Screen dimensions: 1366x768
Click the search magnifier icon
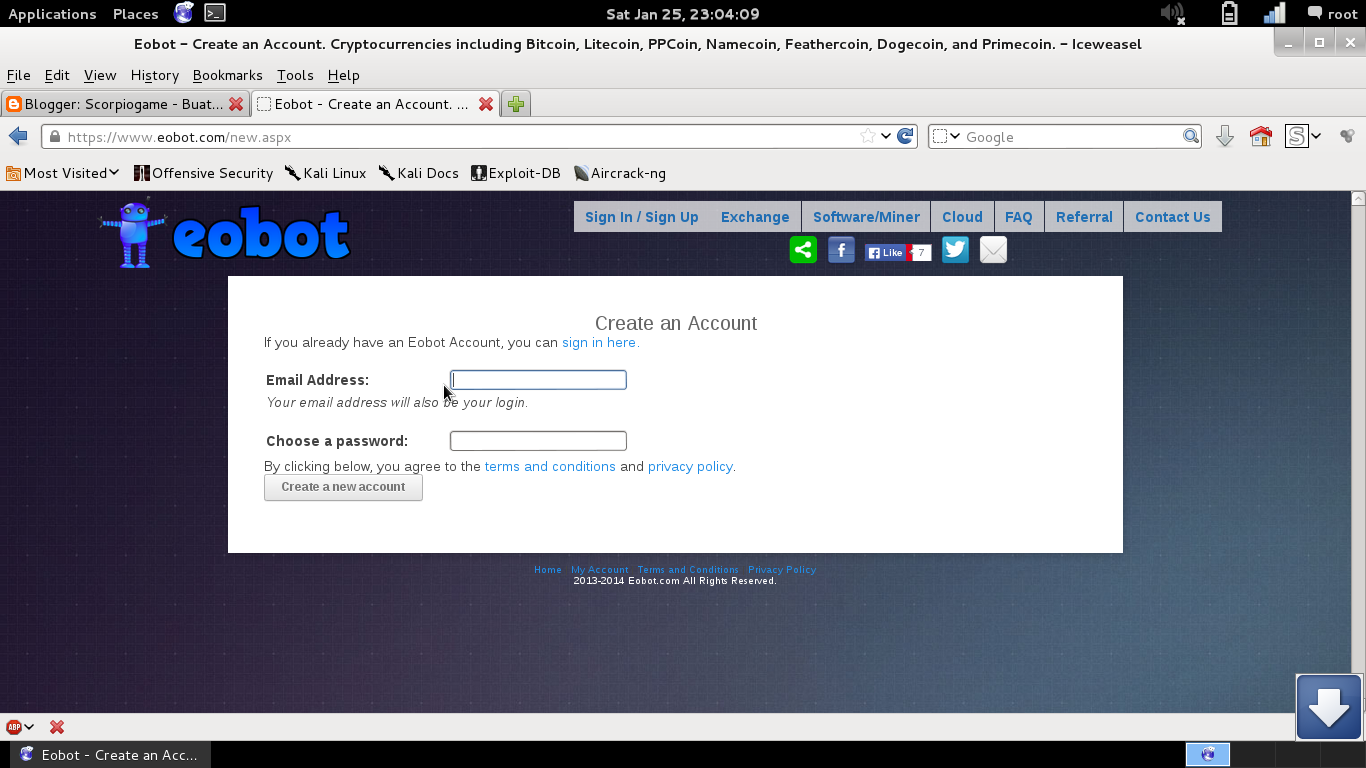1191,136
